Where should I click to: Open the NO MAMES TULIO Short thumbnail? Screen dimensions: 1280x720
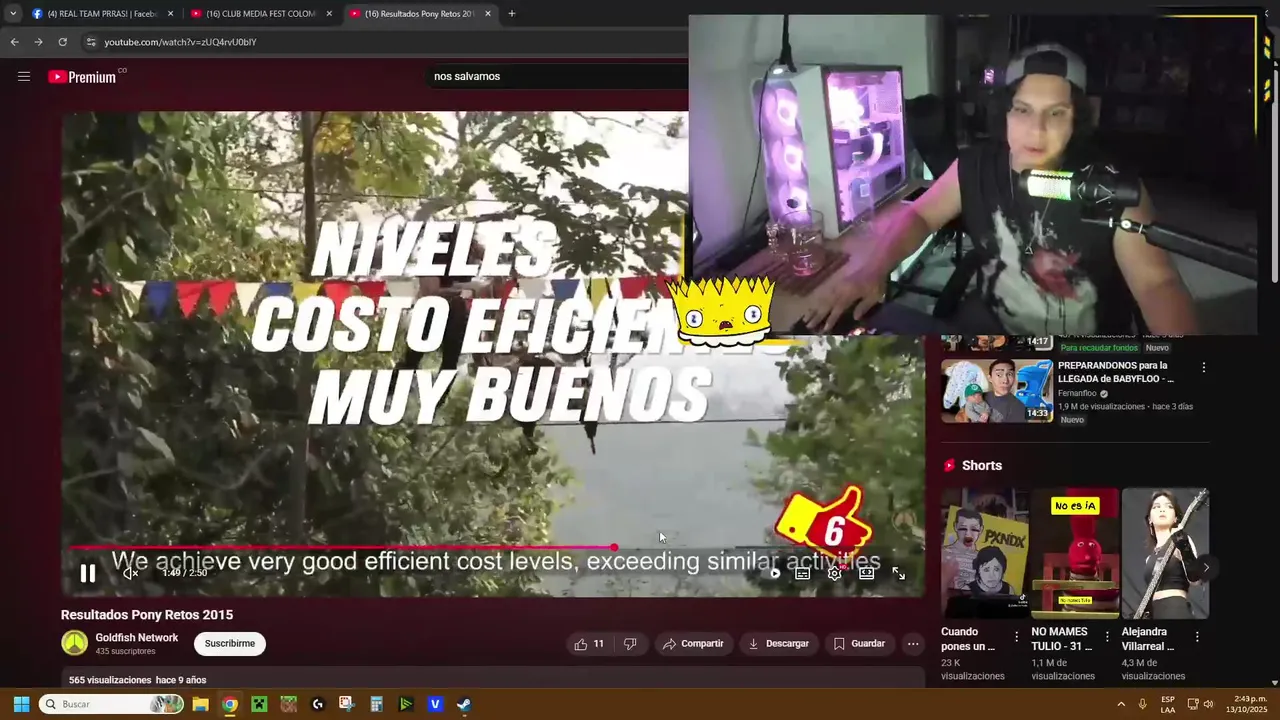[x=1075, y=554]
